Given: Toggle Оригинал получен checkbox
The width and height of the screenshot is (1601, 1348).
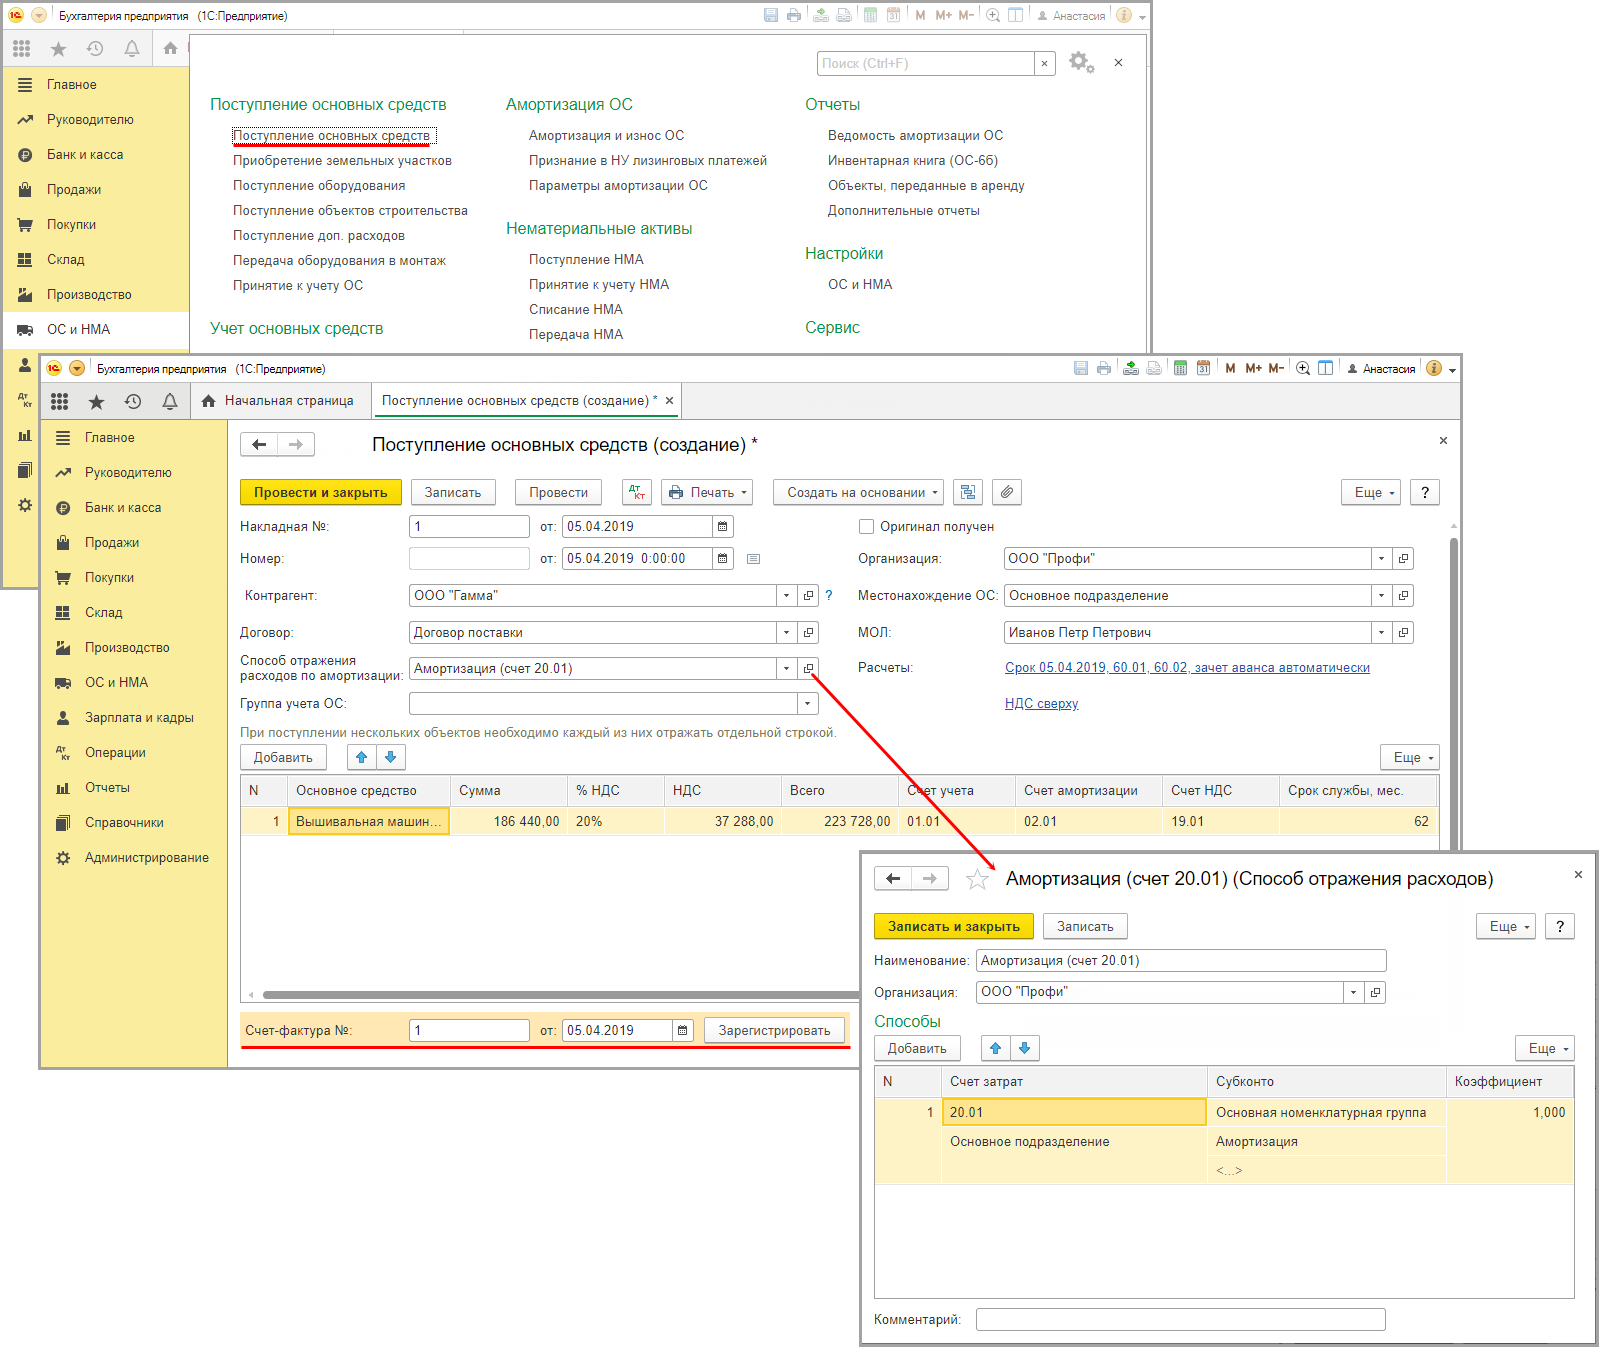Looking at the screenshot, I should click(x=867, y=526).
